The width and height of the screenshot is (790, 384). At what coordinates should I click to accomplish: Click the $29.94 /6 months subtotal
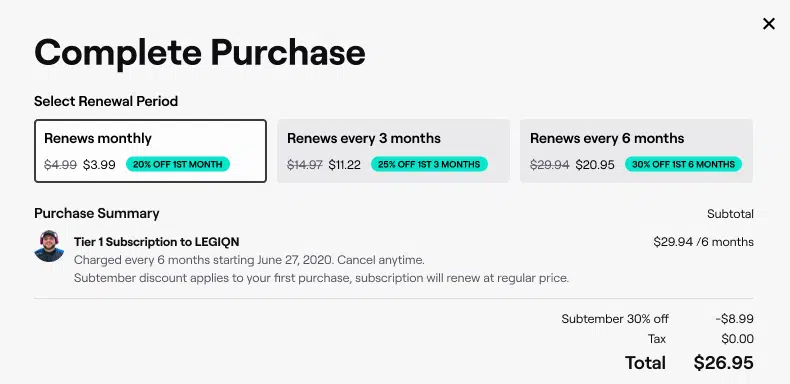tap(703, 242)
